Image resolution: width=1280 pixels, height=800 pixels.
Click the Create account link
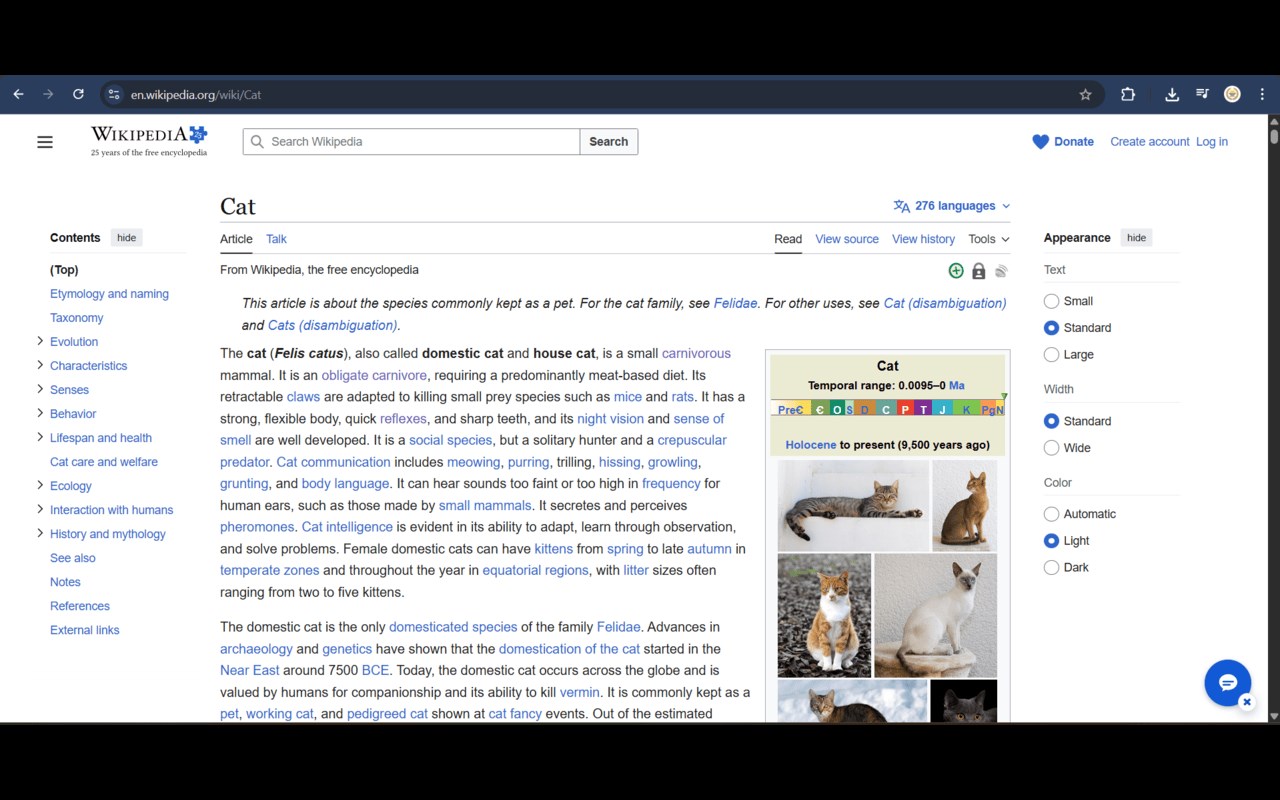1150,142
